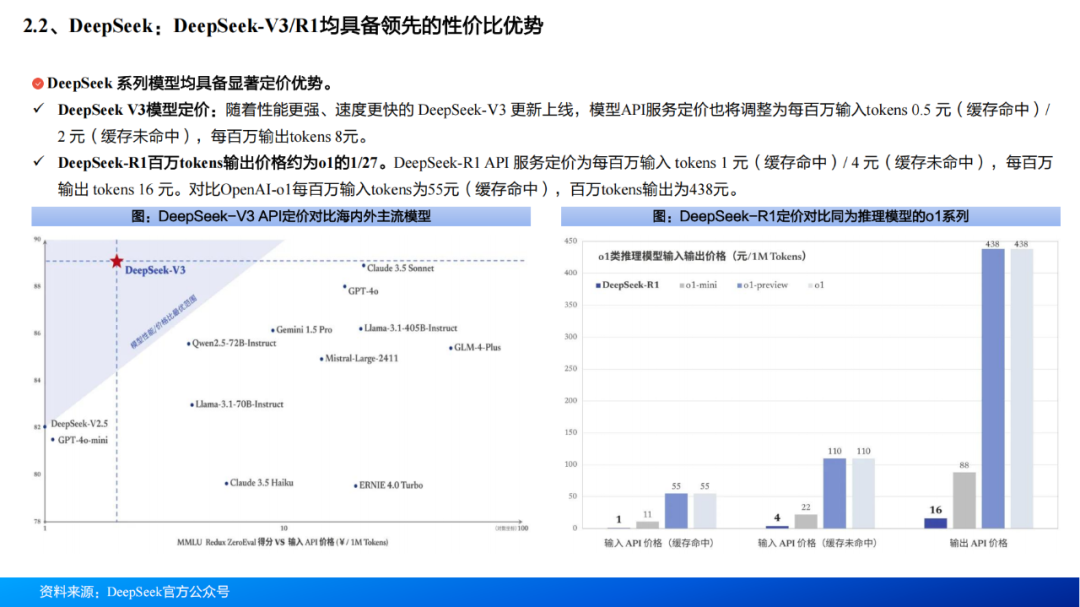Click the red bullet before "DeepSeek 系列模型均具备显著定价优势"

[38, 83]
